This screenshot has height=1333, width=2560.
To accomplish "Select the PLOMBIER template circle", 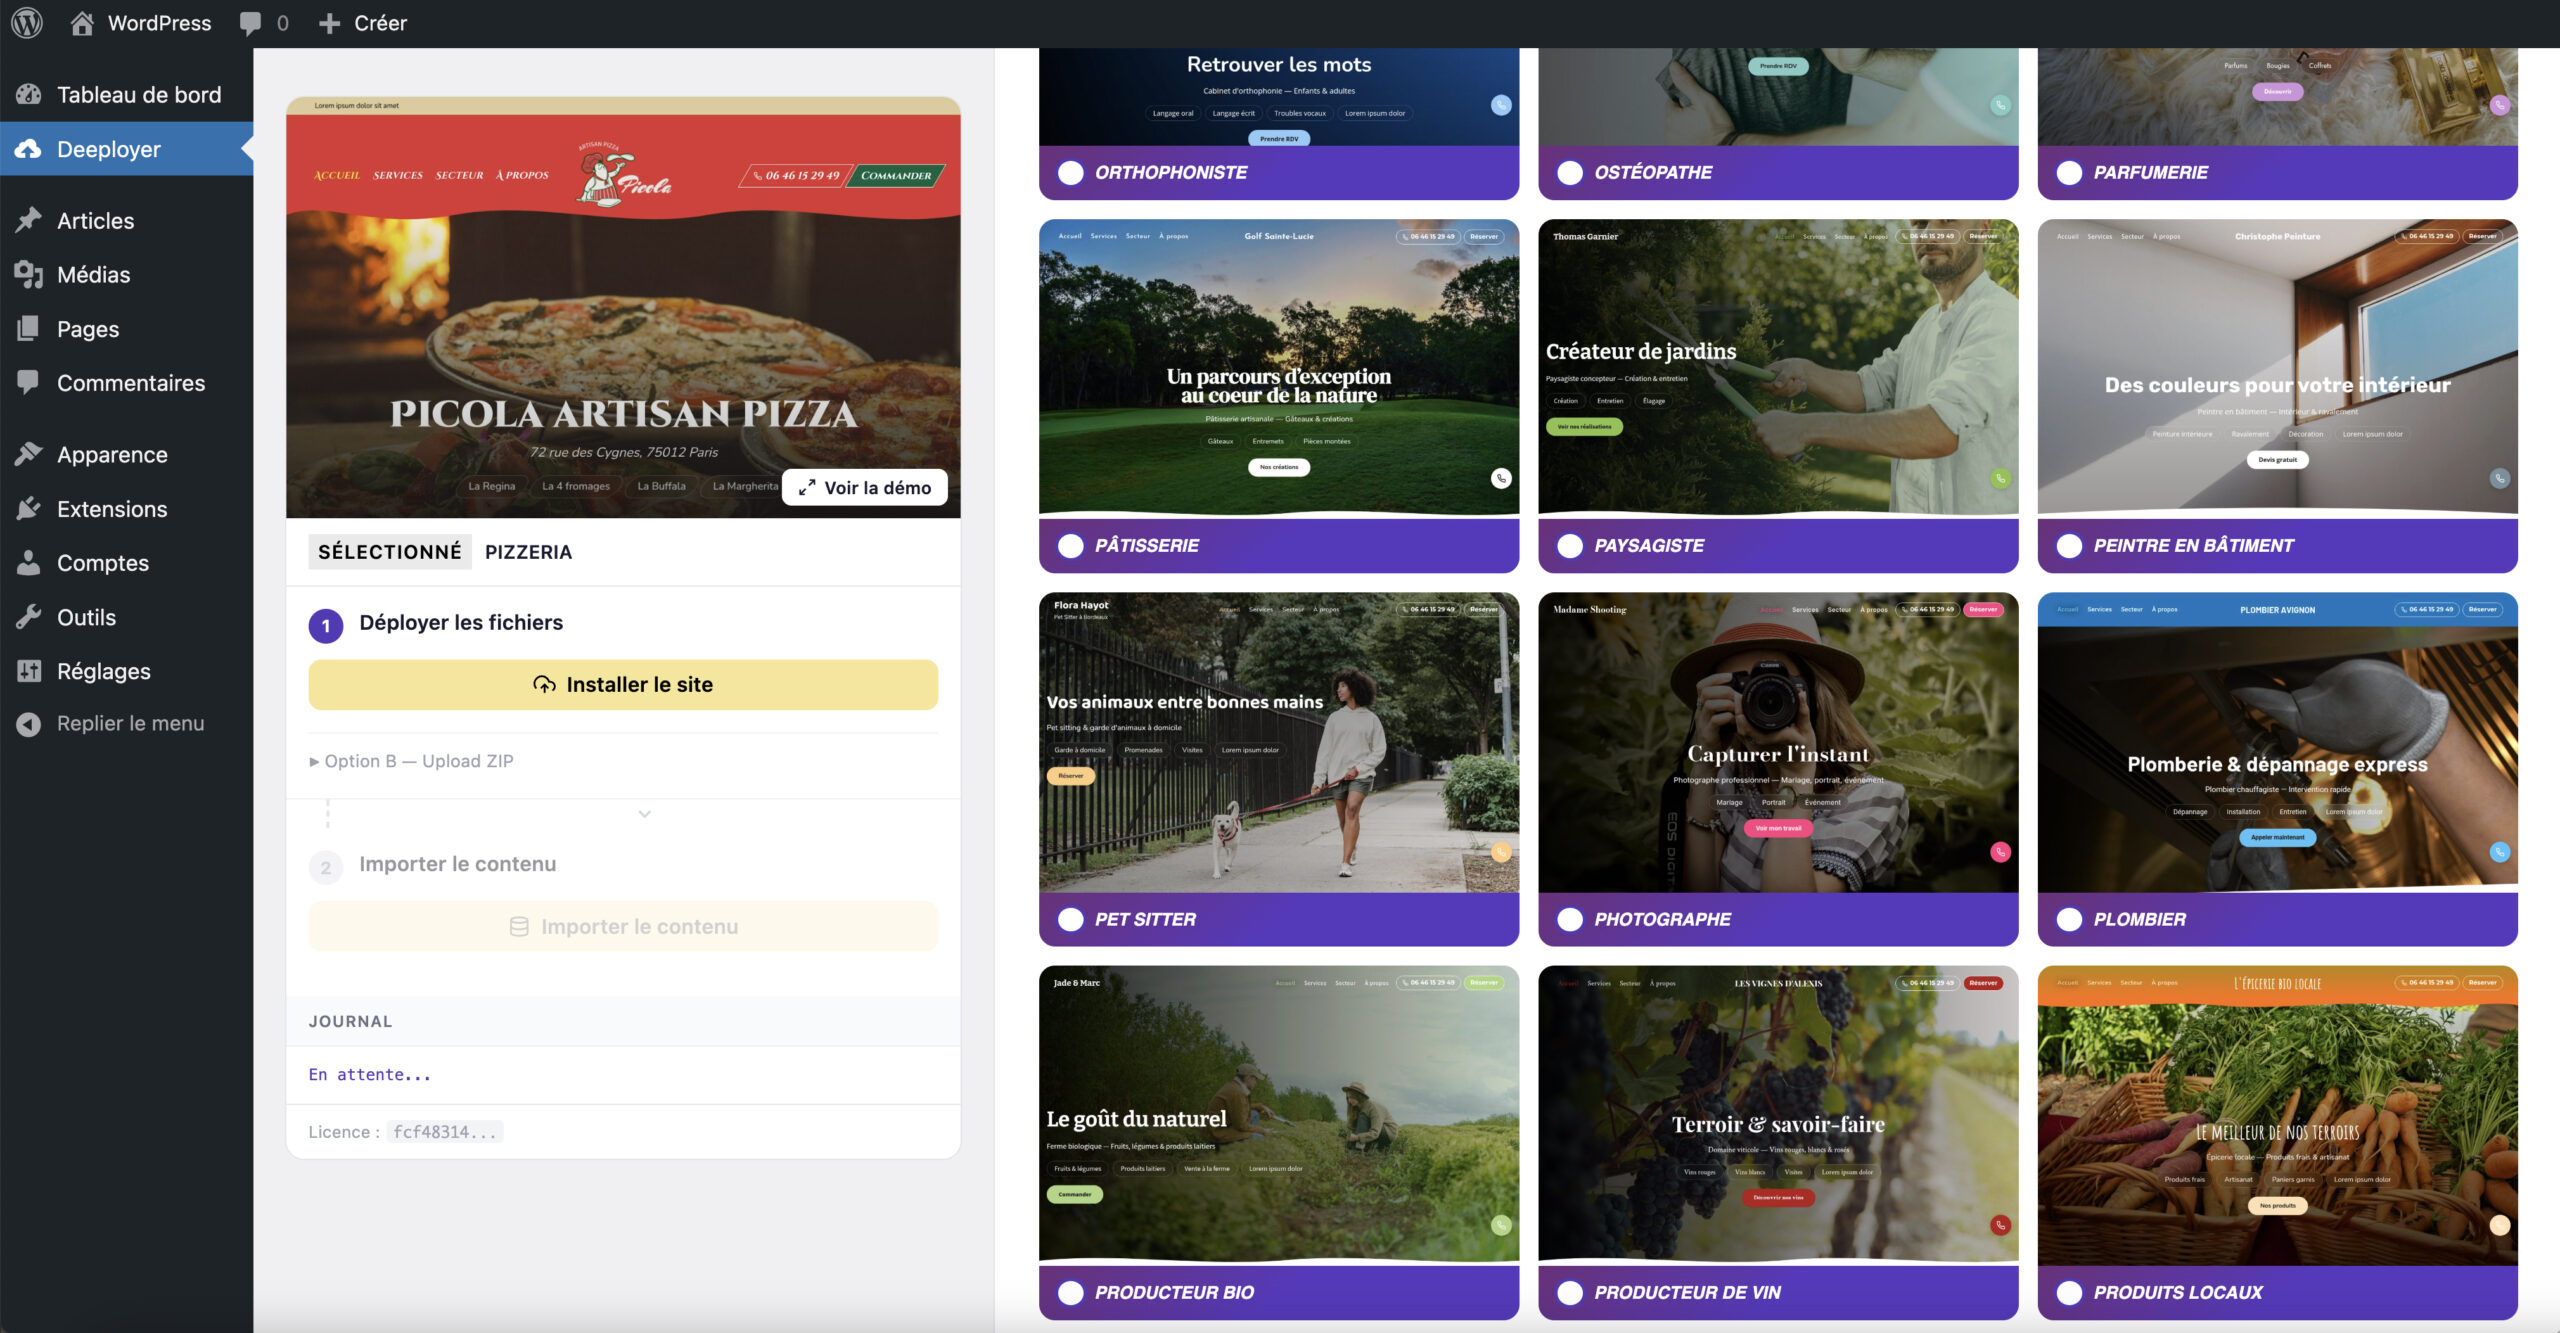I will (x=2068, y=919).
